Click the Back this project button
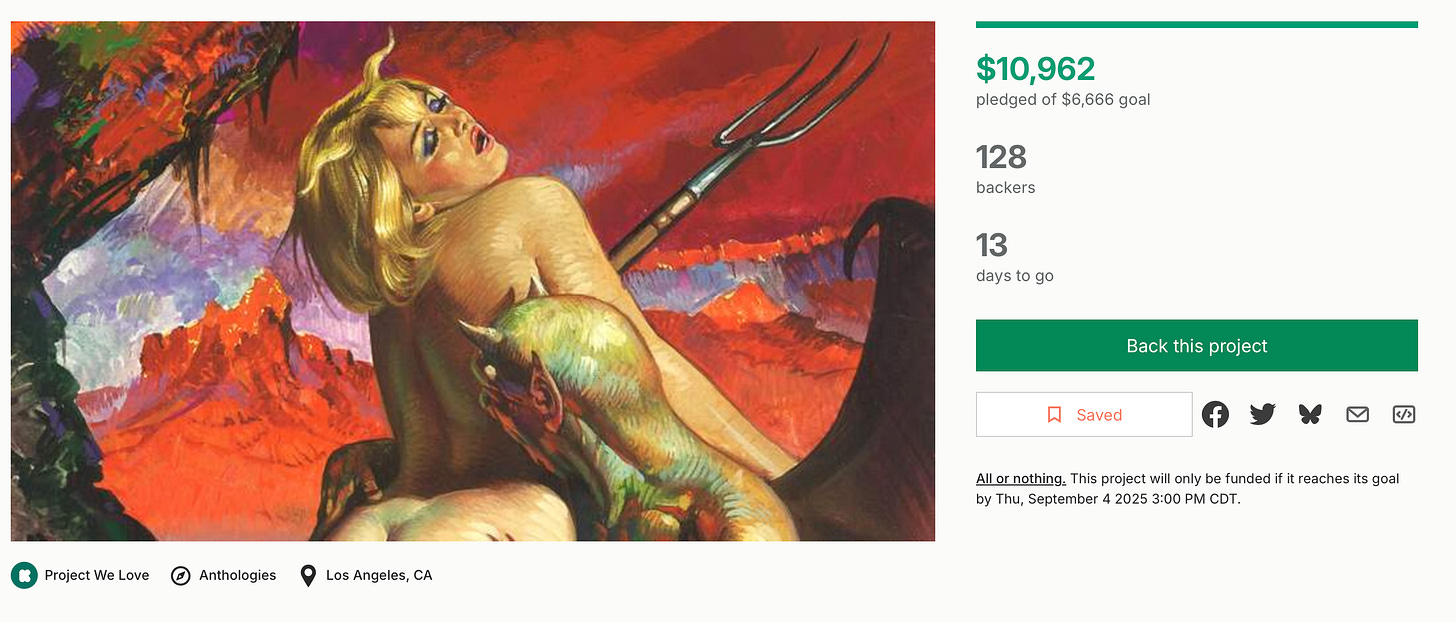1456x622 pixels. [x=1197, y=345]
